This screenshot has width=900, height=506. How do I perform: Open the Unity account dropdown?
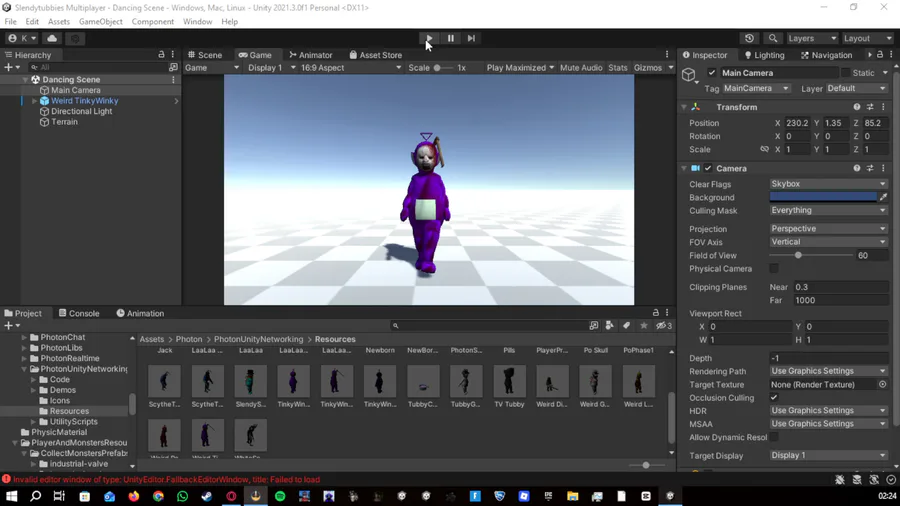22,38
